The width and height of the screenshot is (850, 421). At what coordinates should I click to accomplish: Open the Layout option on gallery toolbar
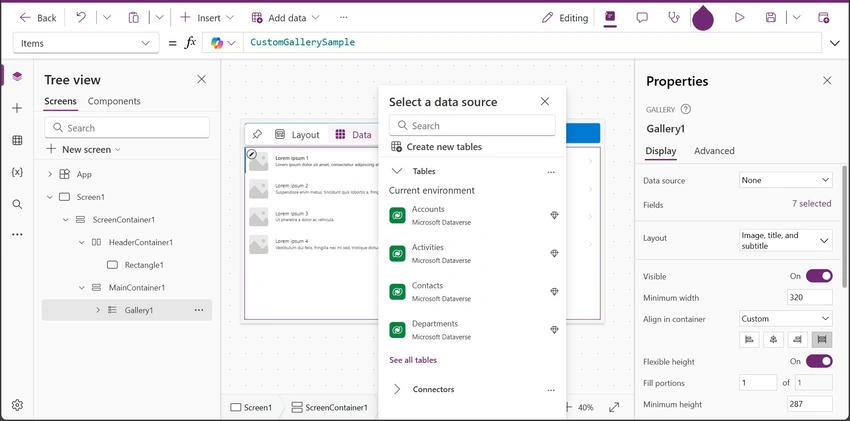[298, 135]
